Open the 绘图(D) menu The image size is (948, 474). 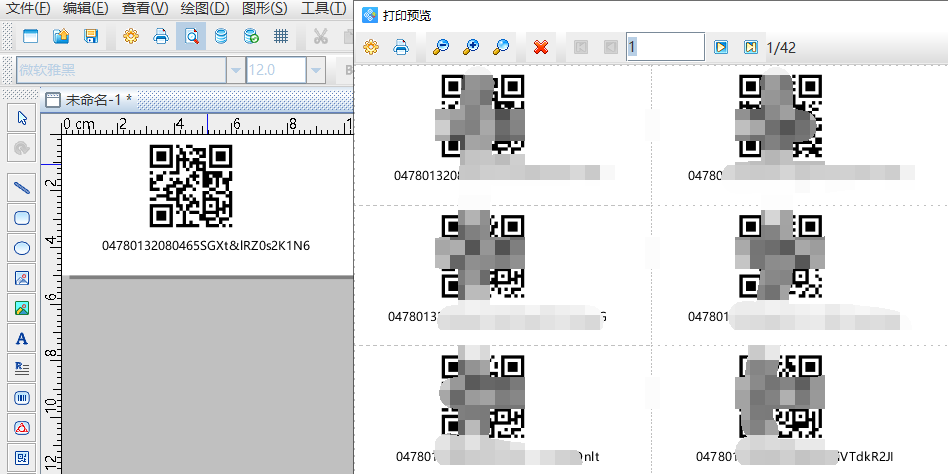tap(205, 8)
